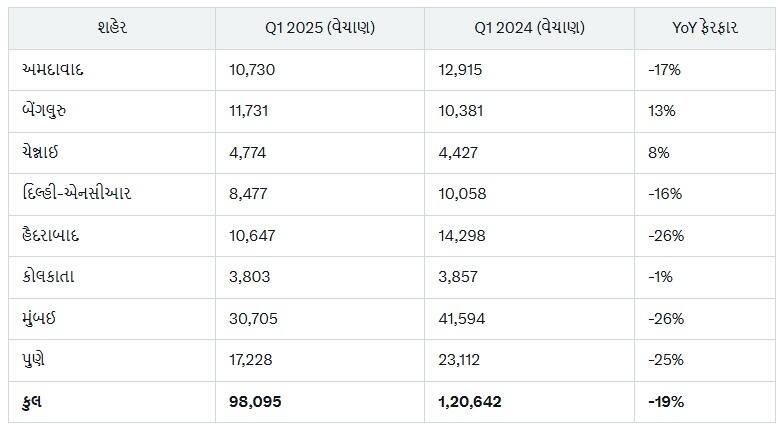This screenshot has width=783, height=426.
Task: Click the કુલ total row label
Action: tap(32, 402)
